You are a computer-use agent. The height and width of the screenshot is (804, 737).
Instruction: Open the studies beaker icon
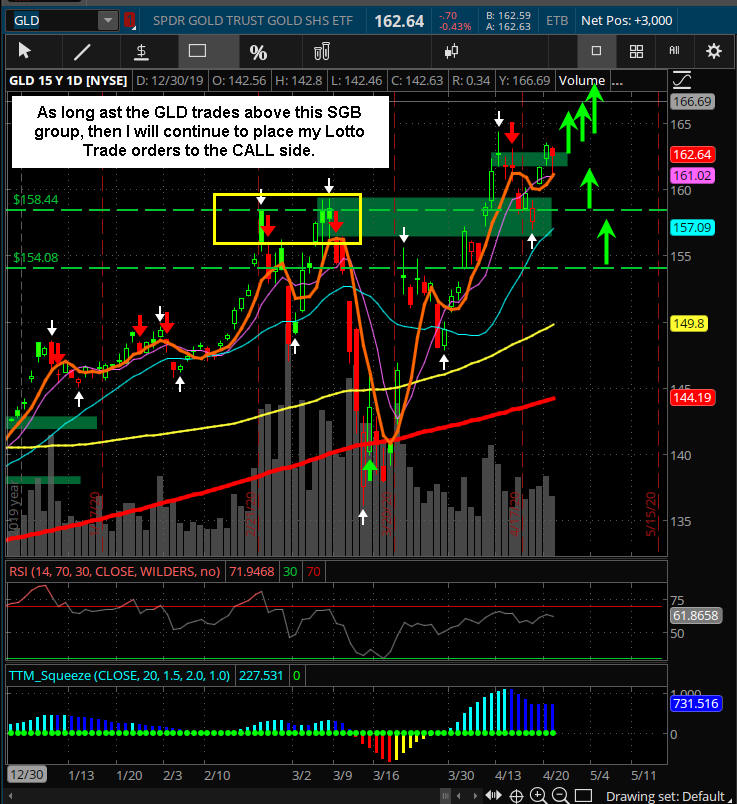pyautogui.click(x=321, y=51)
